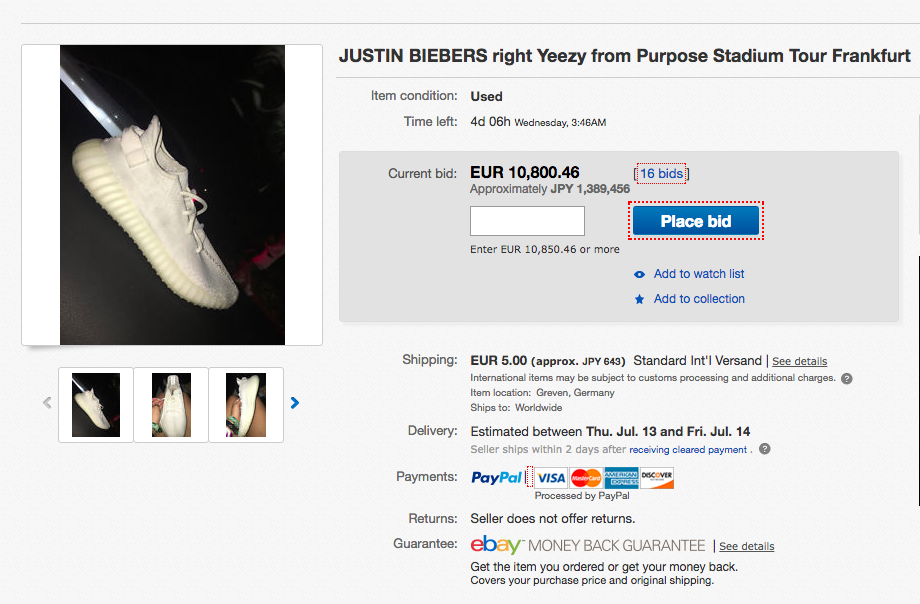Screen dimensions: 920x604
Task: Open shipping See details link
Action: click(799, 362)
